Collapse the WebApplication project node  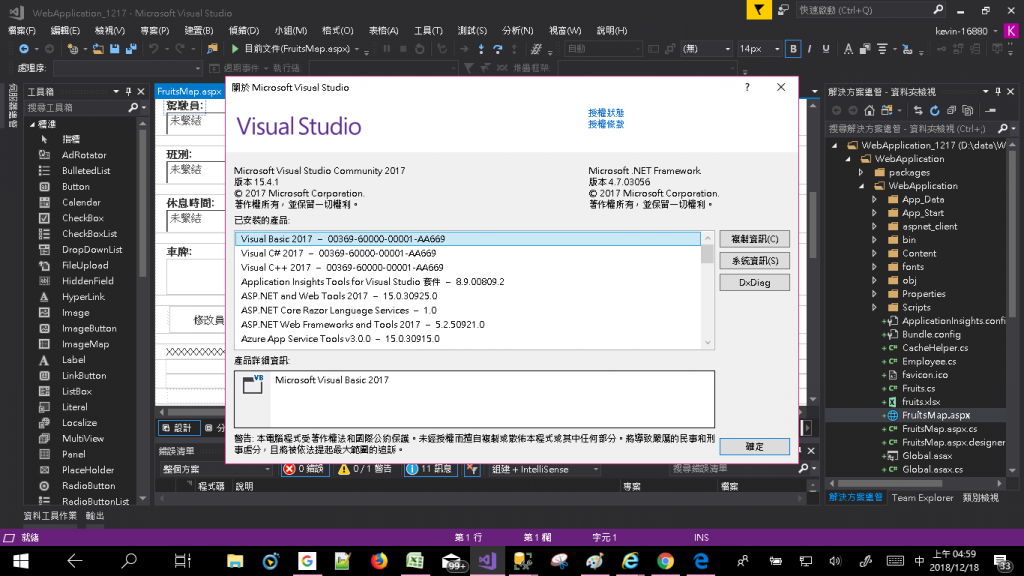[861, 186]
